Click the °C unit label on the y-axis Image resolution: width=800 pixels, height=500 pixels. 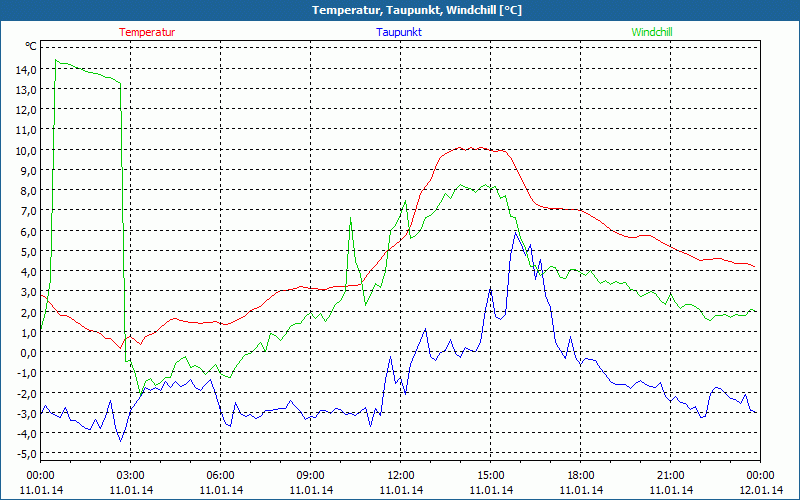(x=31, y=46)
